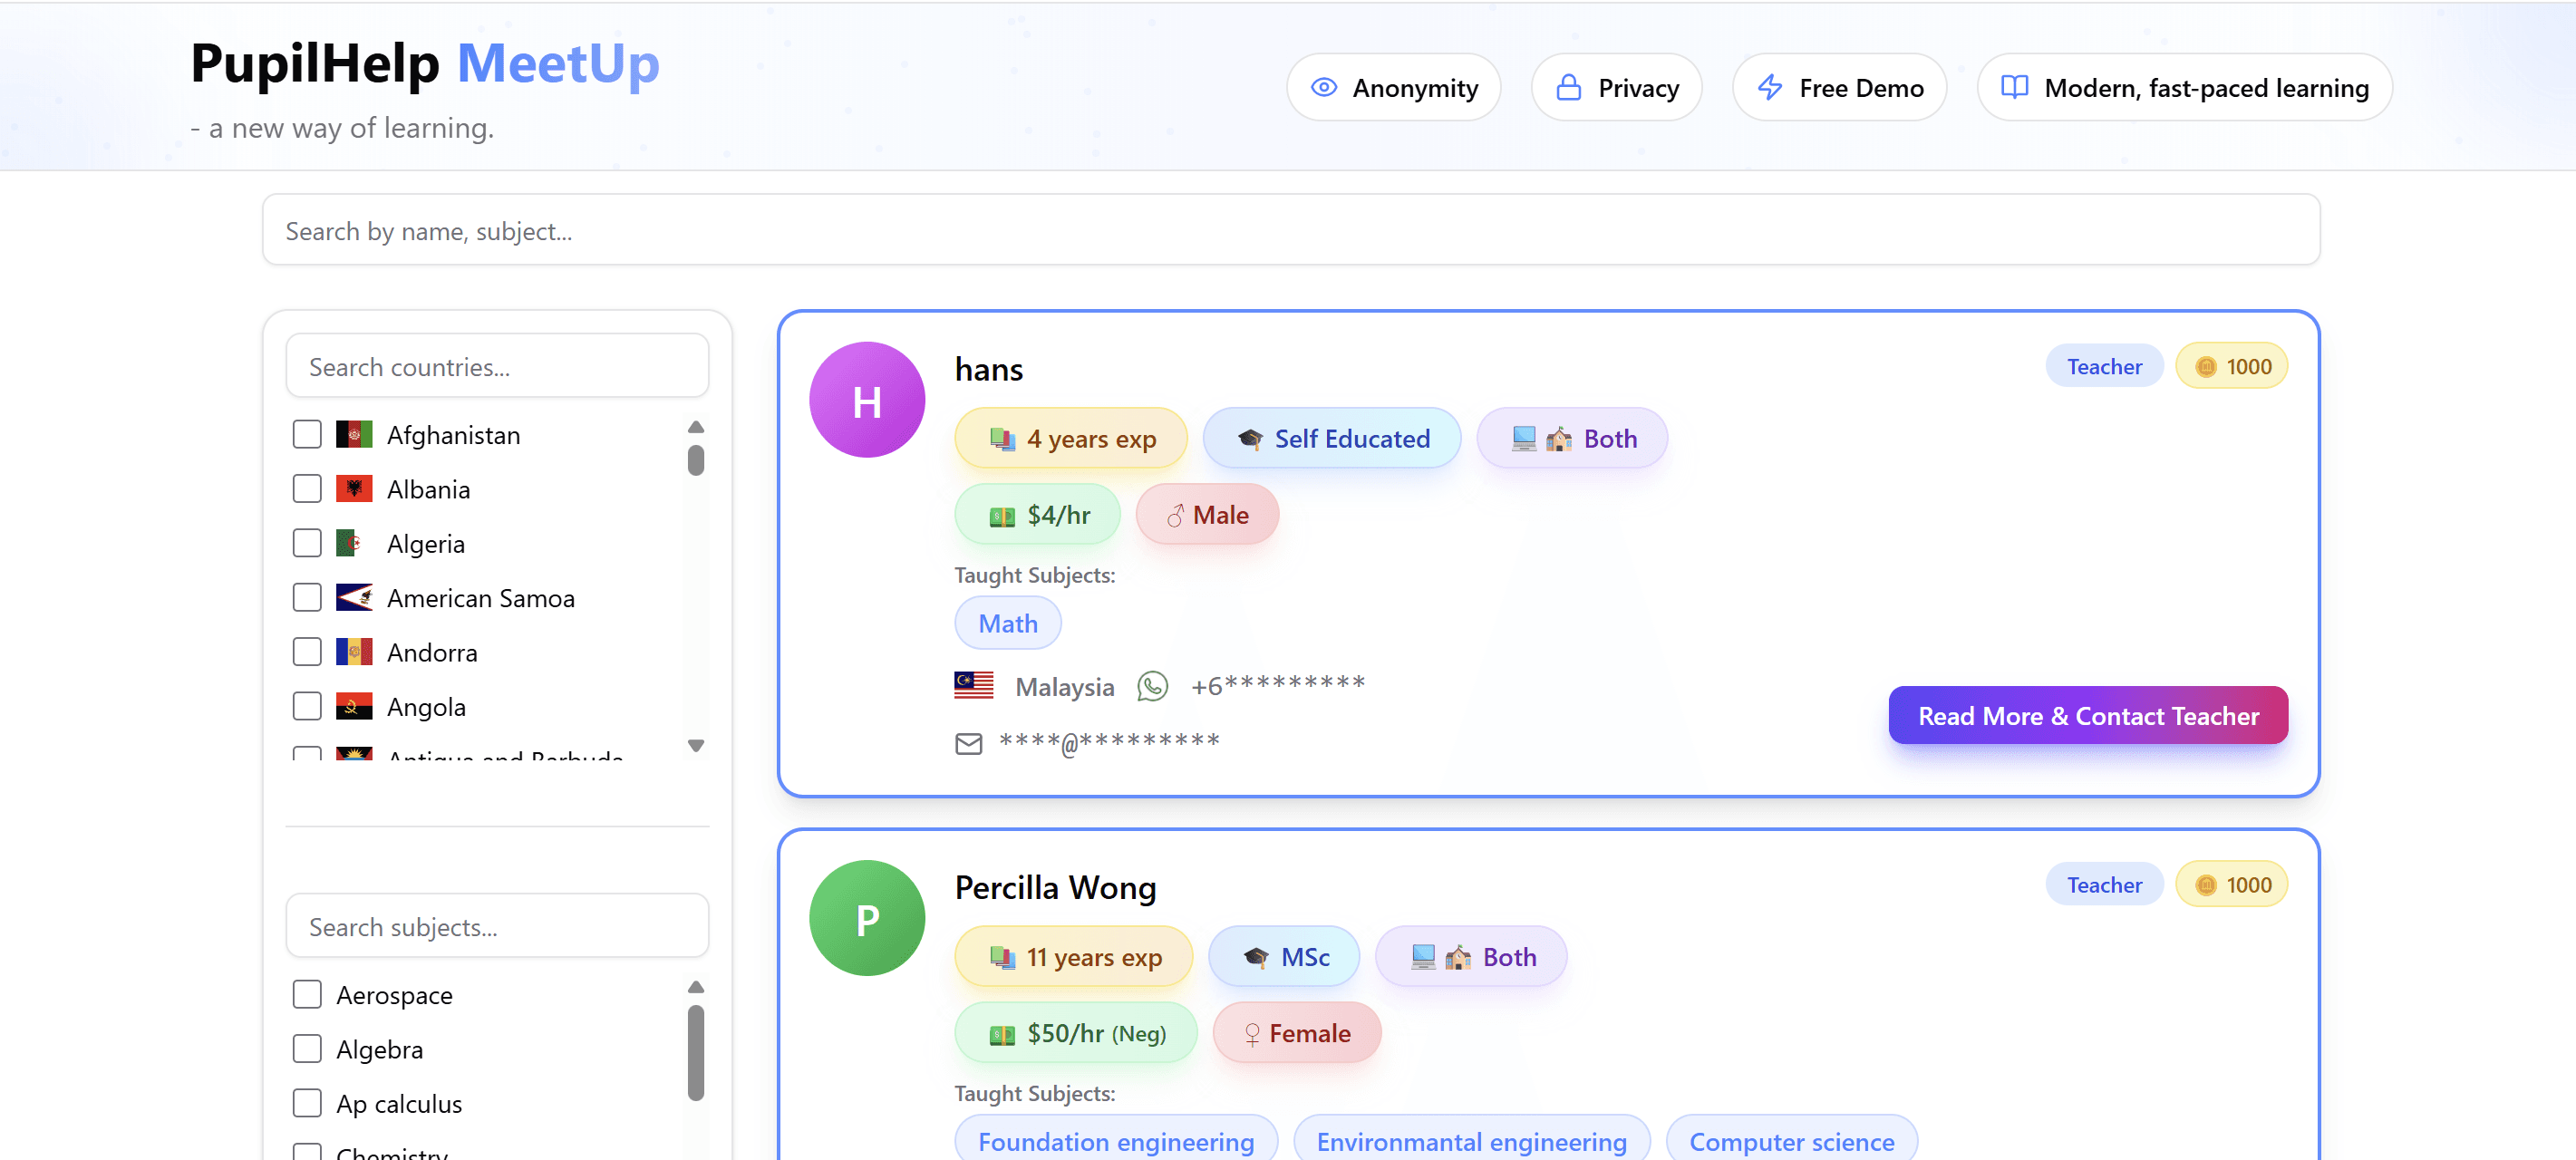Select the Computer science tag on Percilla's card

click(x=1790, y=1140)
